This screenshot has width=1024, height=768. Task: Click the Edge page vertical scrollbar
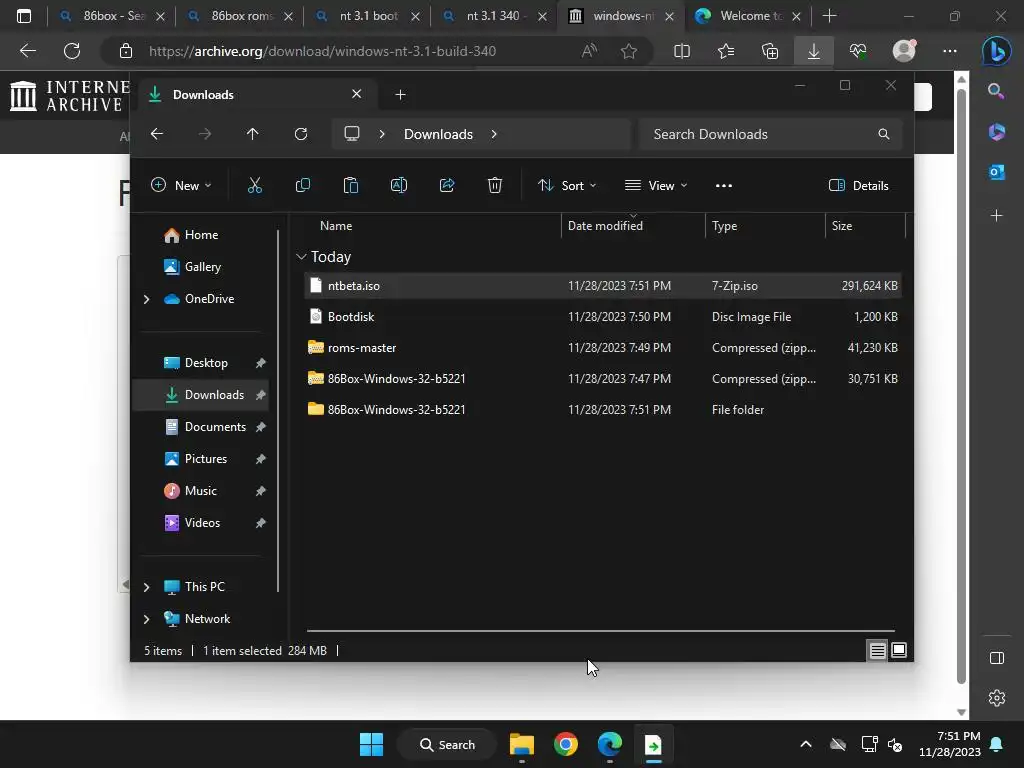(961, 385)
